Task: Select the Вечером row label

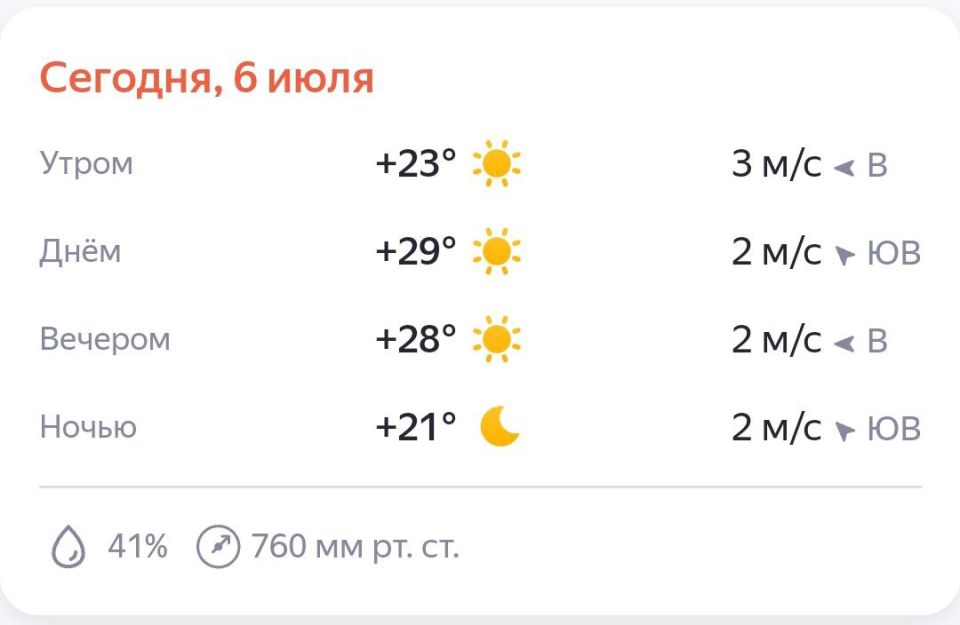Action: point(105,339)
